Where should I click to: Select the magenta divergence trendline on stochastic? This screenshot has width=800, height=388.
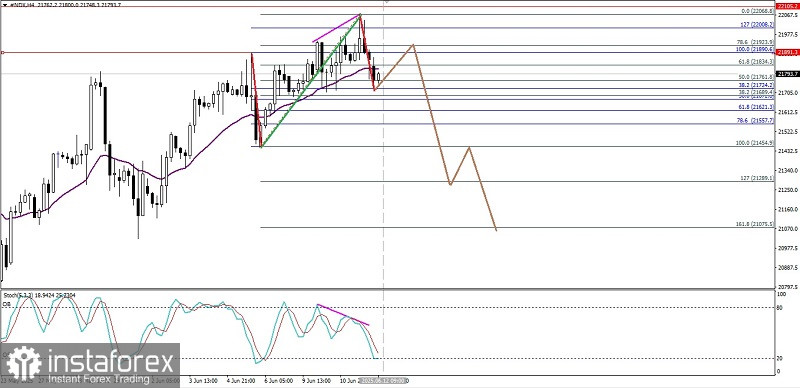point(343,314)
